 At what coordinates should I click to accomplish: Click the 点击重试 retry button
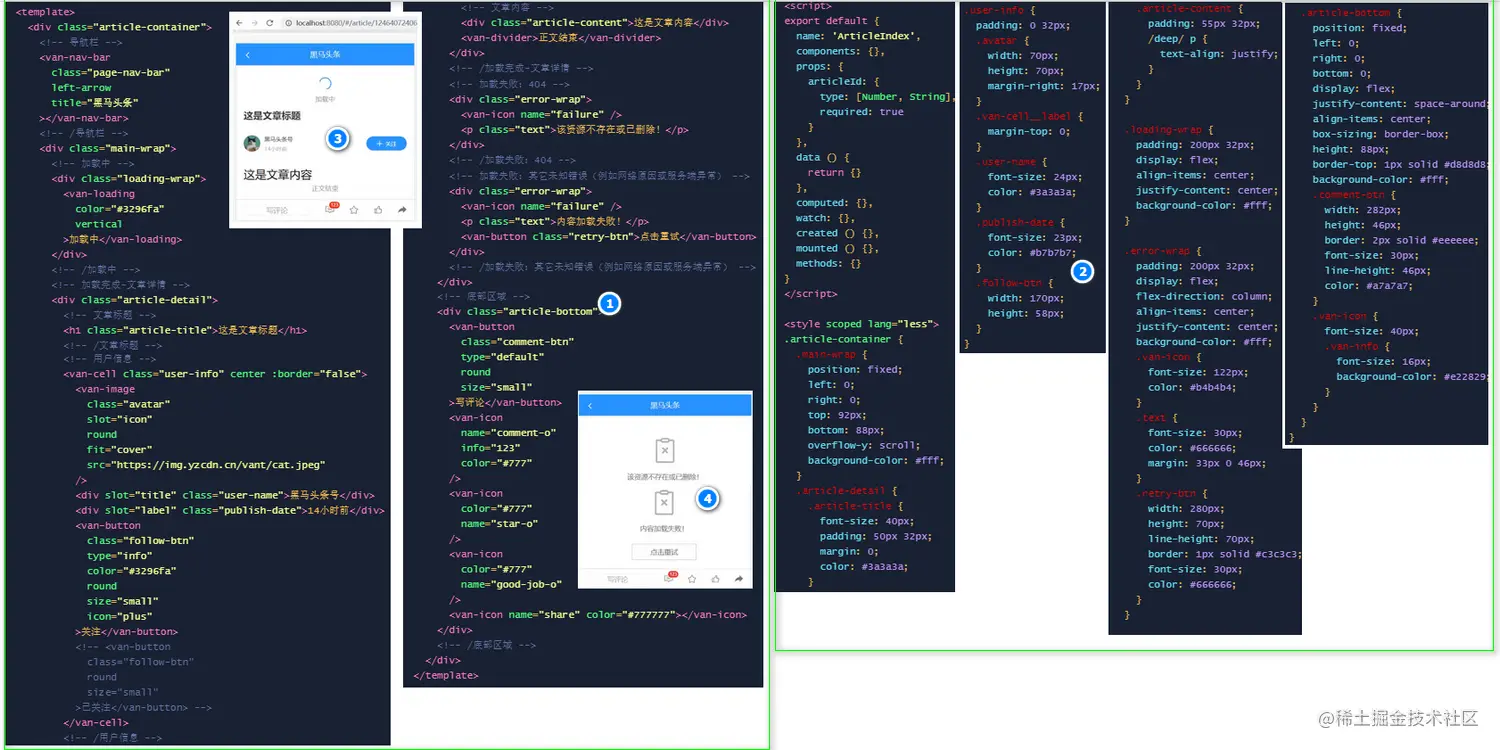click(664, 552)
